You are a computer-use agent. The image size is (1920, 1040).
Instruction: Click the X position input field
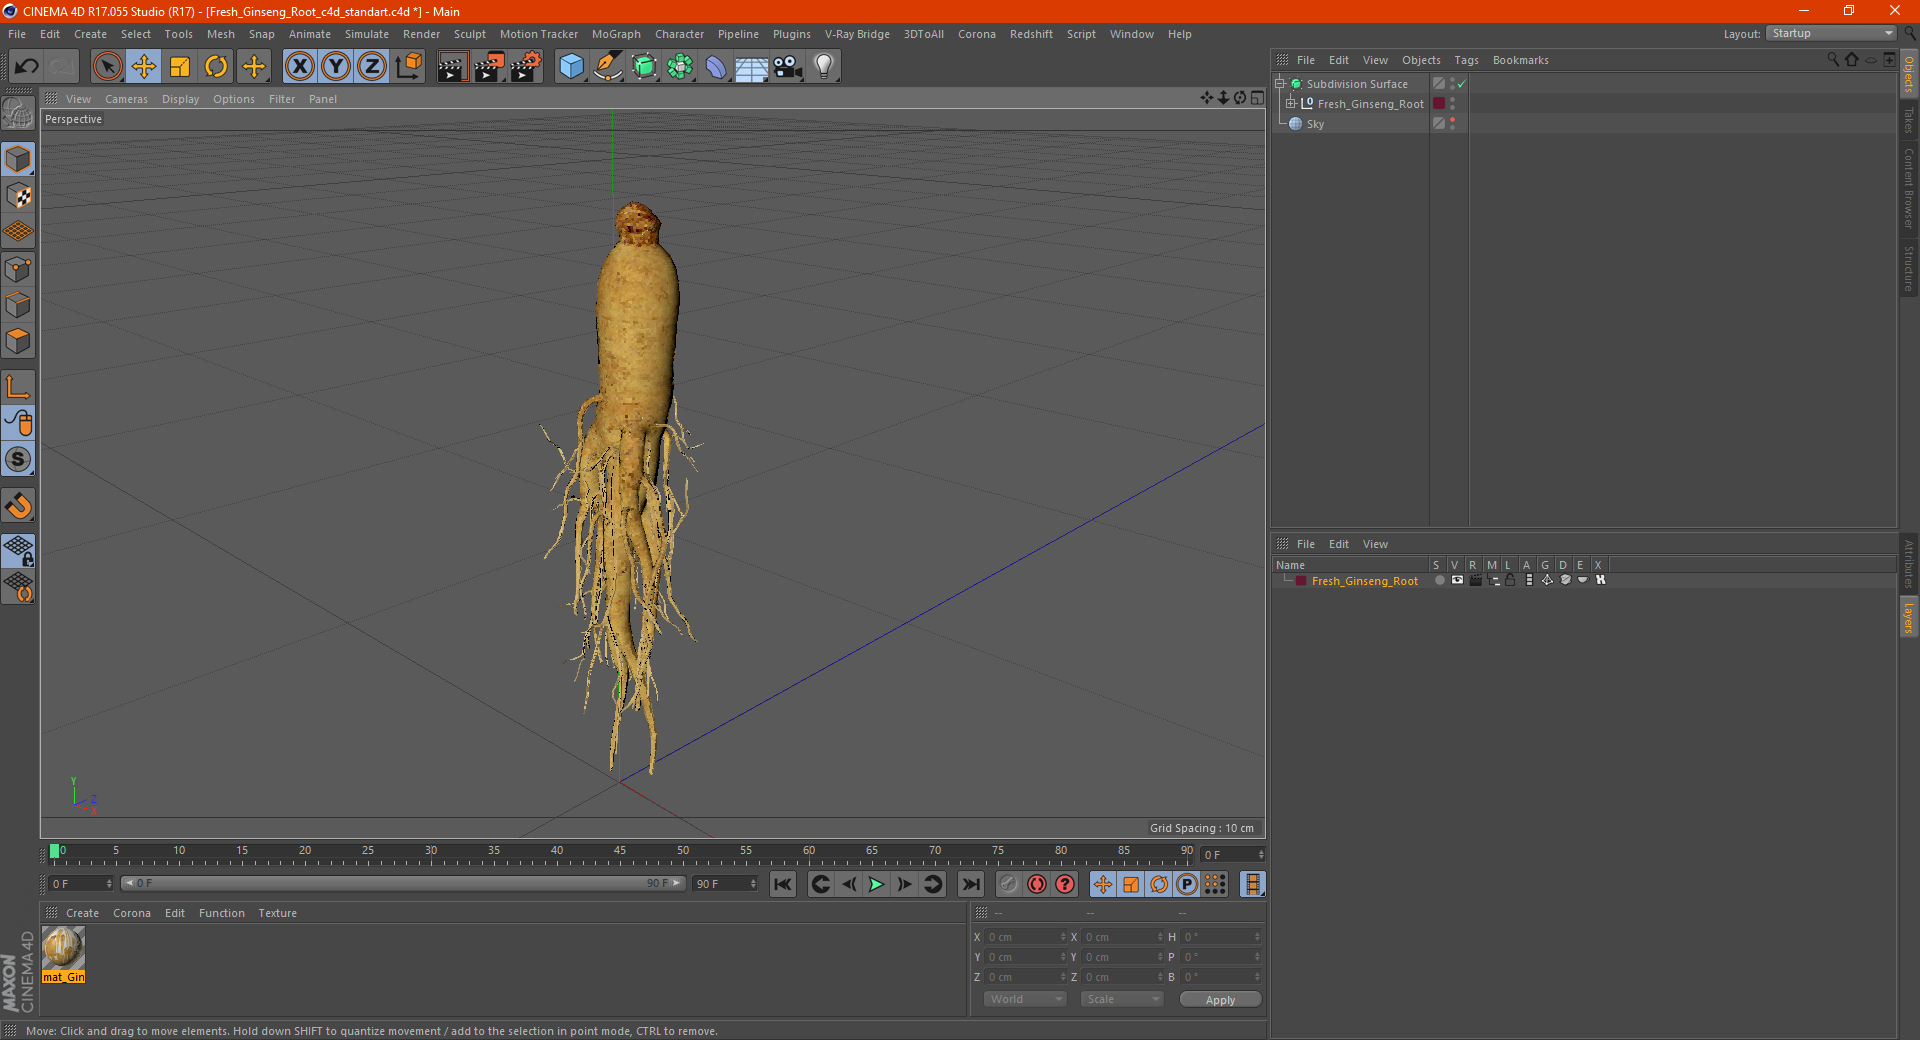click(x=1024, y=937)
